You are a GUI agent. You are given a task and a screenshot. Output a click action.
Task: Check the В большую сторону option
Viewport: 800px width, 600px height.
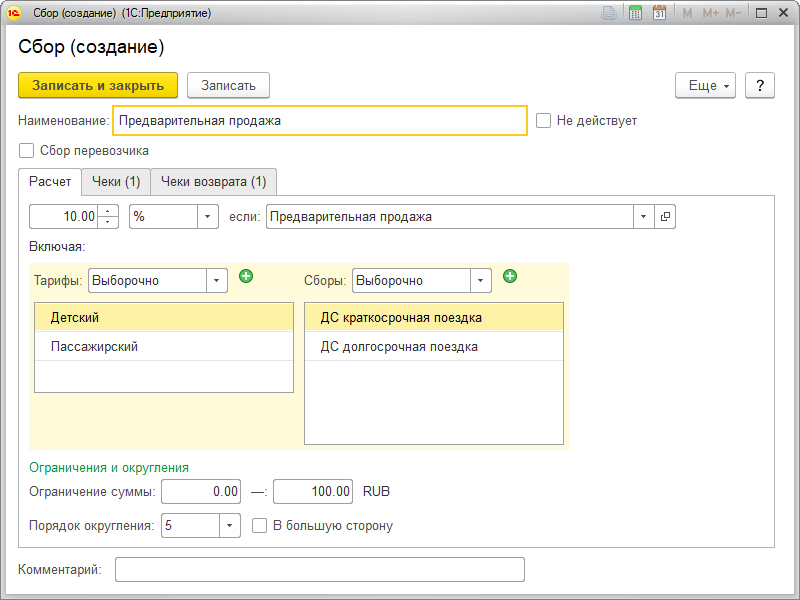pos(260,525)
